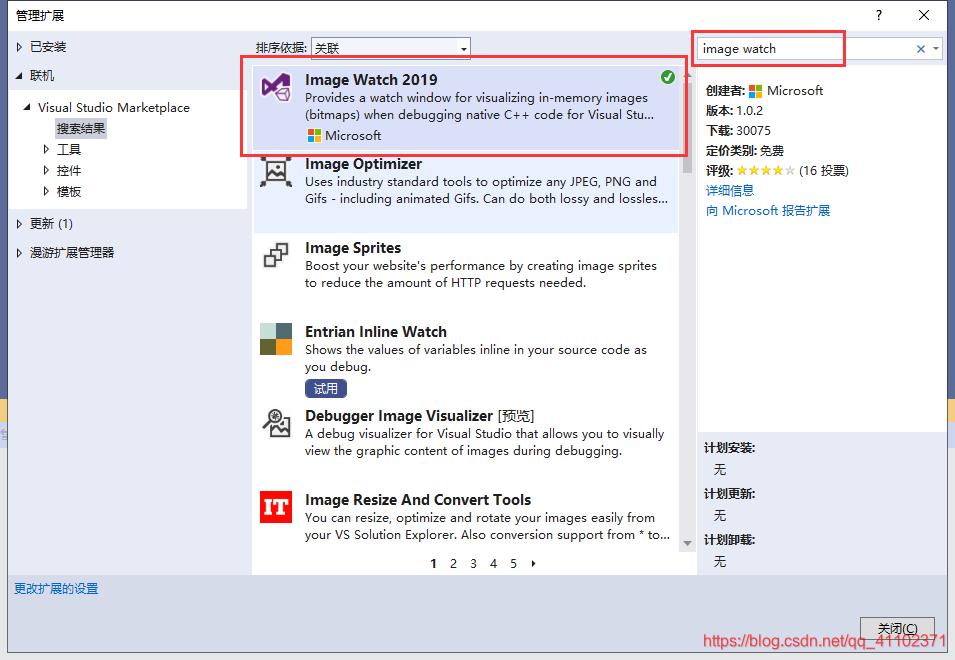955x660 pixels.
Task: Click the Entrian Inline Watch icon
Action: [275, 340]
